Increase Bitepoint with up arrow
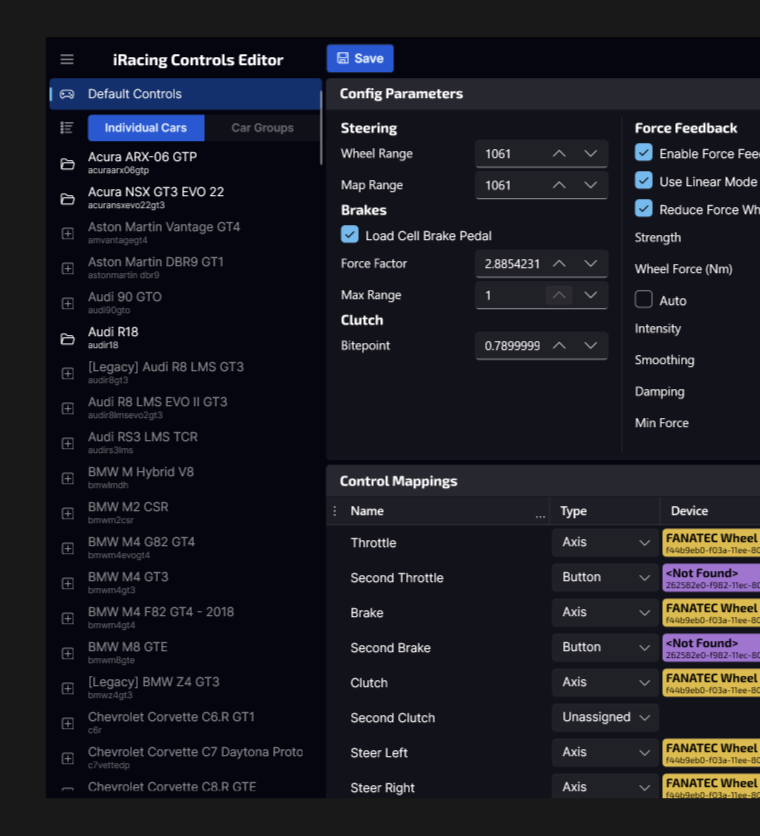This screenshot has width=760, height=836. click(x=559, y=345)
